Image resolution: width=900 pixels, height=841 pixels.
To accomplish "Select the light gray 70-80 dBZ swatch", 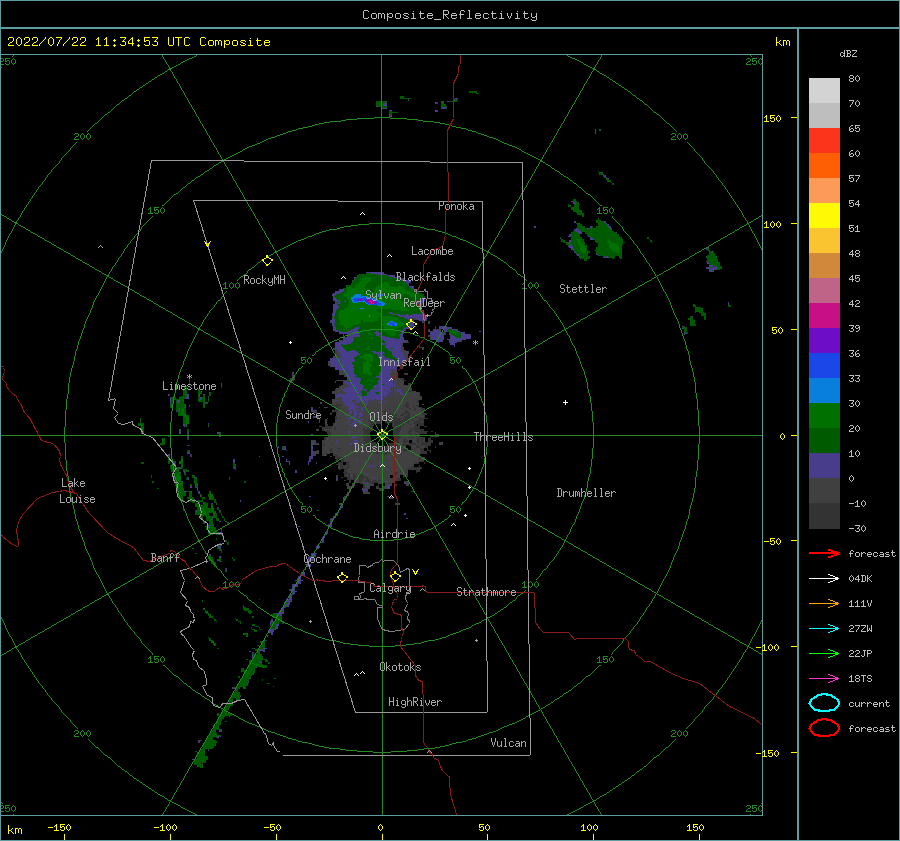I will click(824, 90).
